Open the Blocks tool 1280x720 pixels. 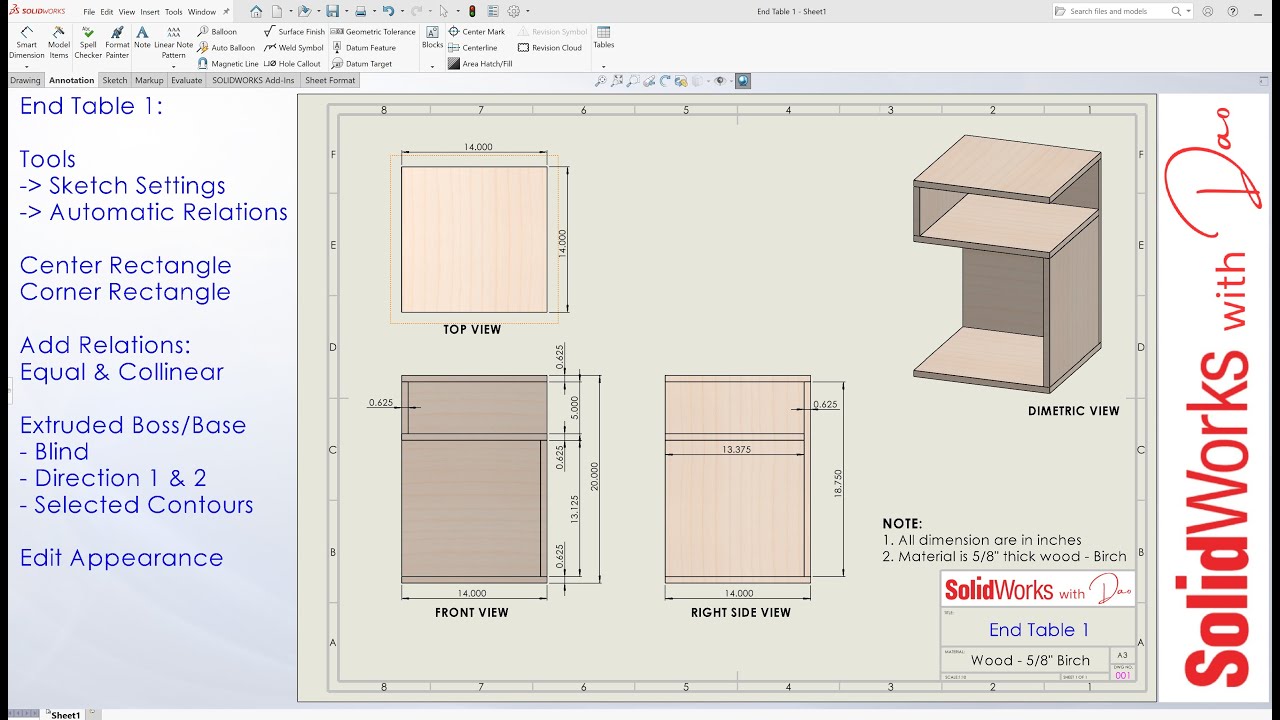tap(432, 38)
